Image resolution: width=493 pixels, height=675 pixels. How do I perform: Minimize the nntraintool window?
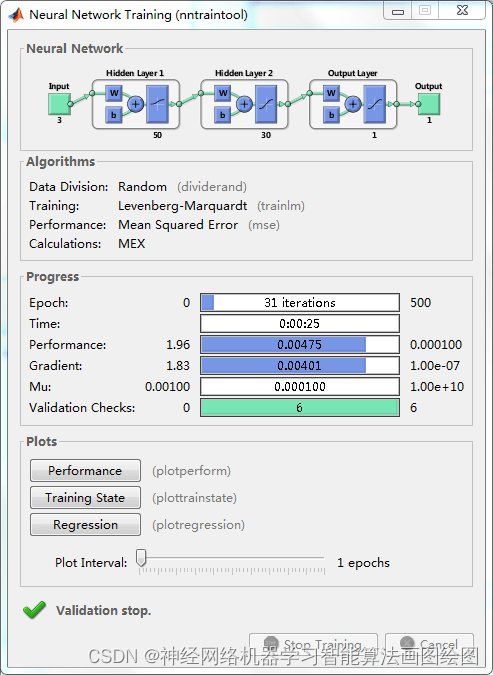[x=398, y=11]
